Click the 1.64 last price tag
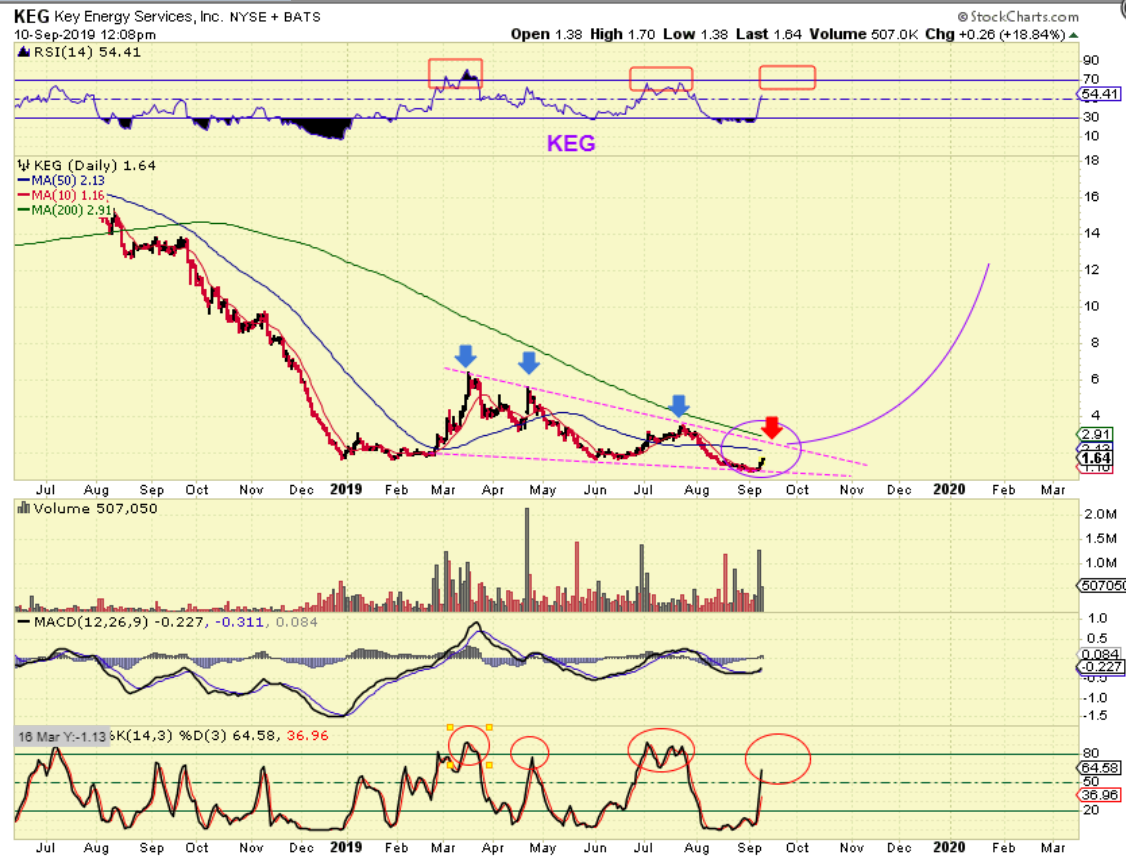1126x857 pixels. coord(1096,458)
